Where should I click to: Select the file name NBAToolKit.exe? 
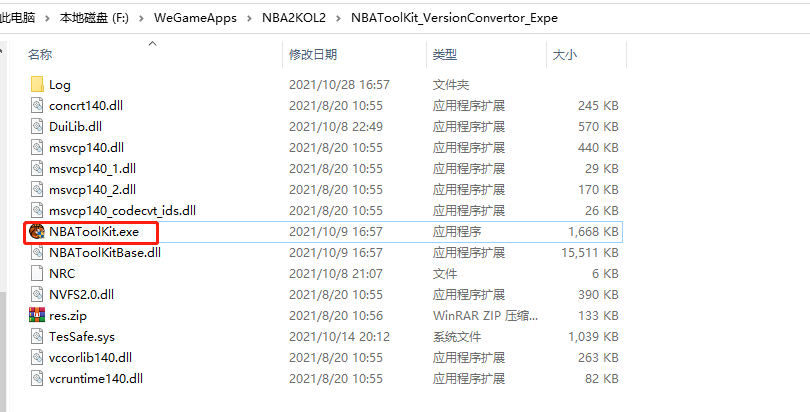click(x=94, y=232)
